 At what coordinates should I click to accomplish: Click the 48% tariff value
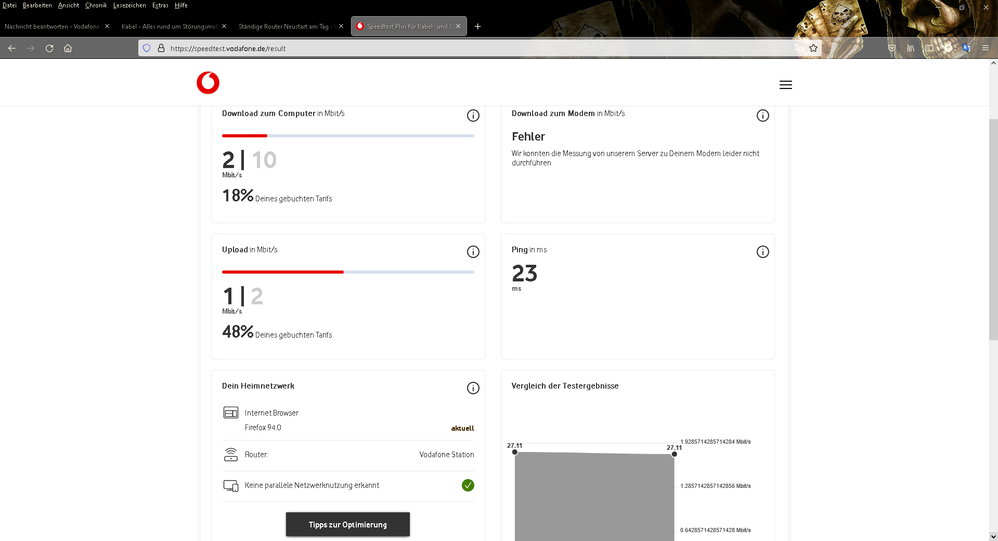[237, 332]
